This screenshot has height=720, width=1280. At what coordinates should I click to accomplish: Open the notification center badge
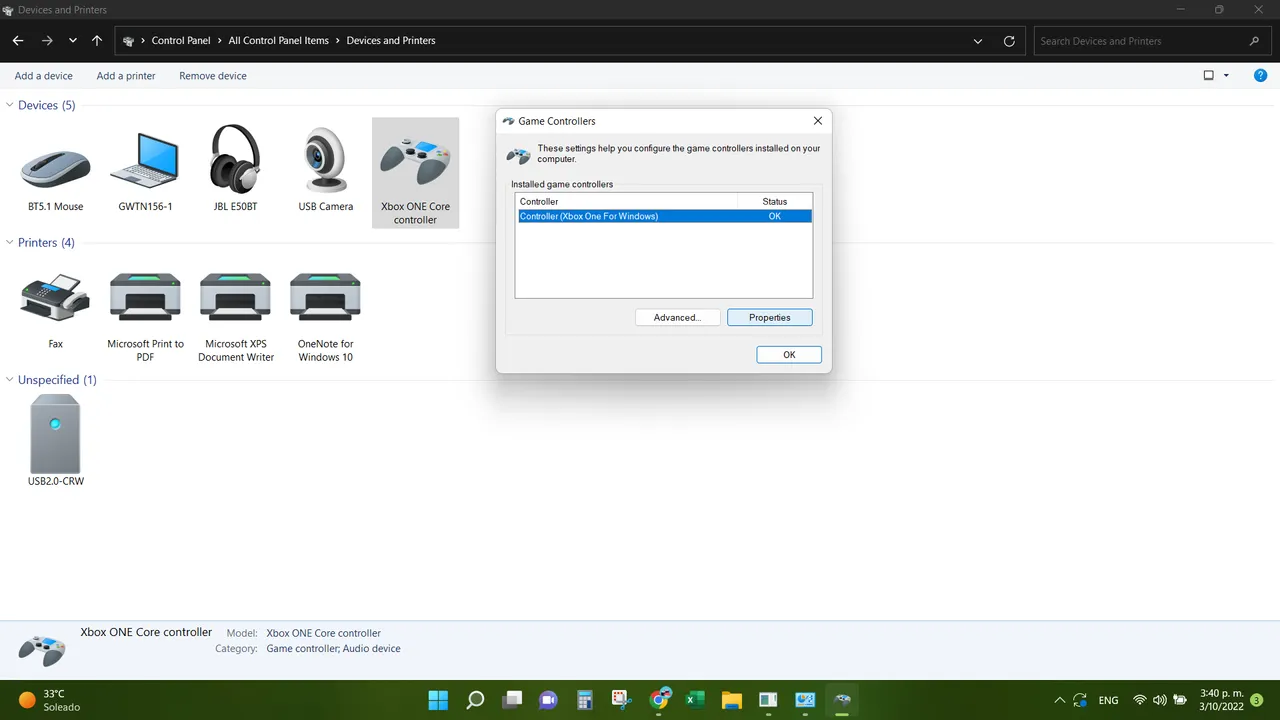[x=1257, y=700]
